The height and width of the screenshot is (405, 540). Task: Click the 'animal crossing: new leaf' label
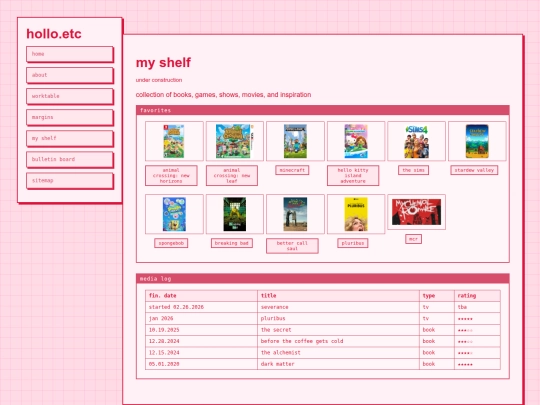coord(232,176)
